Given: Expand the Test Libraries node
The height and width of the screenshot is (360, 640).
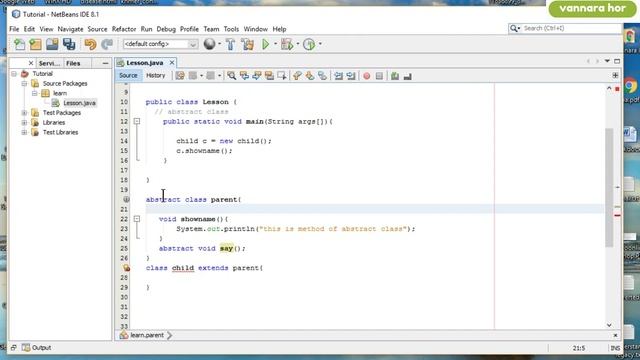Looking at the screenshot, I should point(24,132).
